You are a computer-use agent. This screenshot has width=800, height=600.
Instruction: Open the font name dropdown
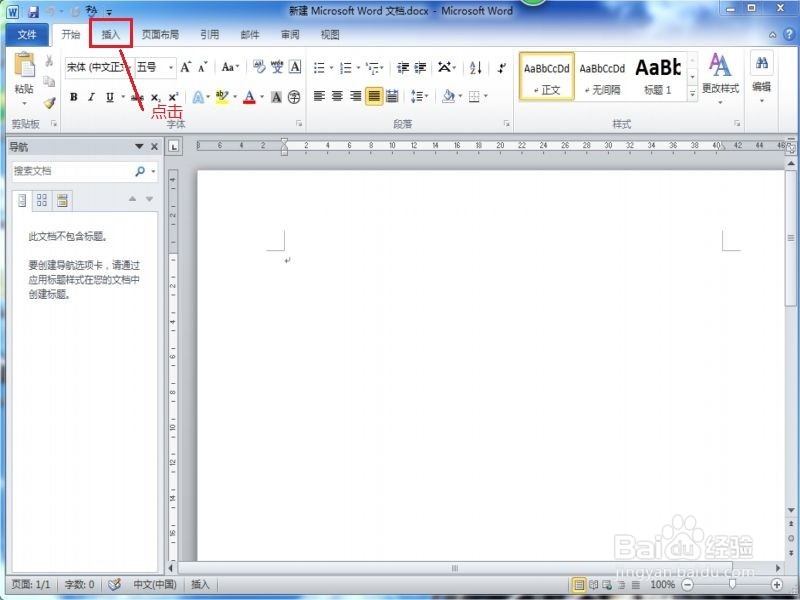point(130,67)
